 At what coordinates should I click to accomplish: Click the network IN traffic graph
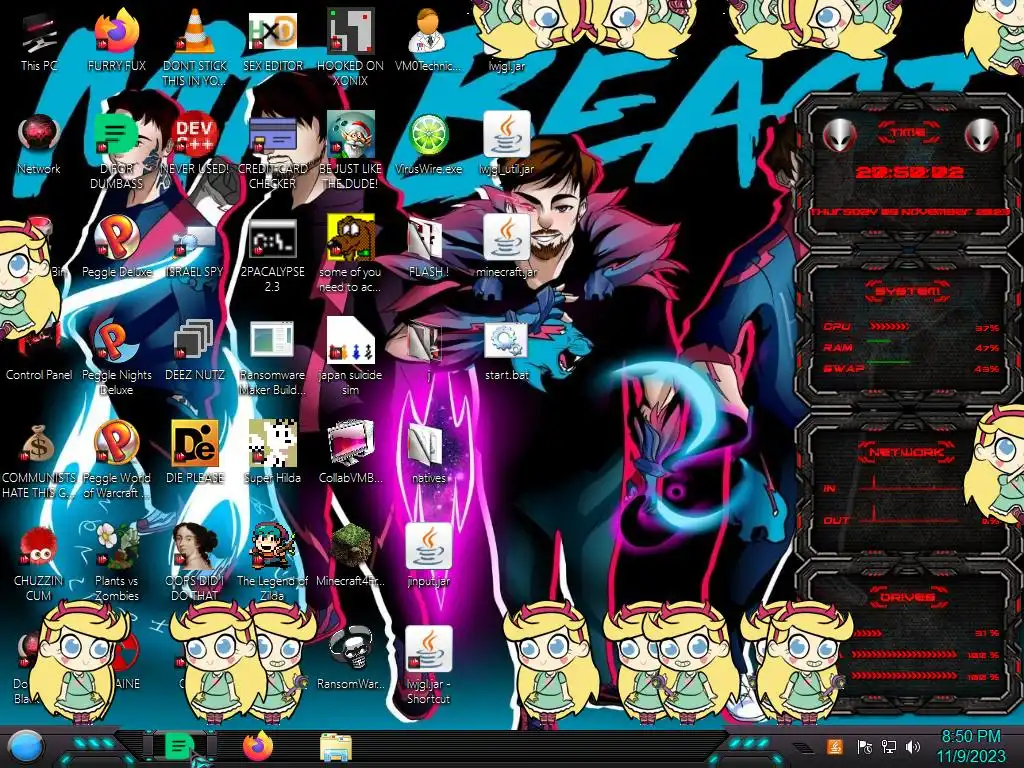point(906,484)
